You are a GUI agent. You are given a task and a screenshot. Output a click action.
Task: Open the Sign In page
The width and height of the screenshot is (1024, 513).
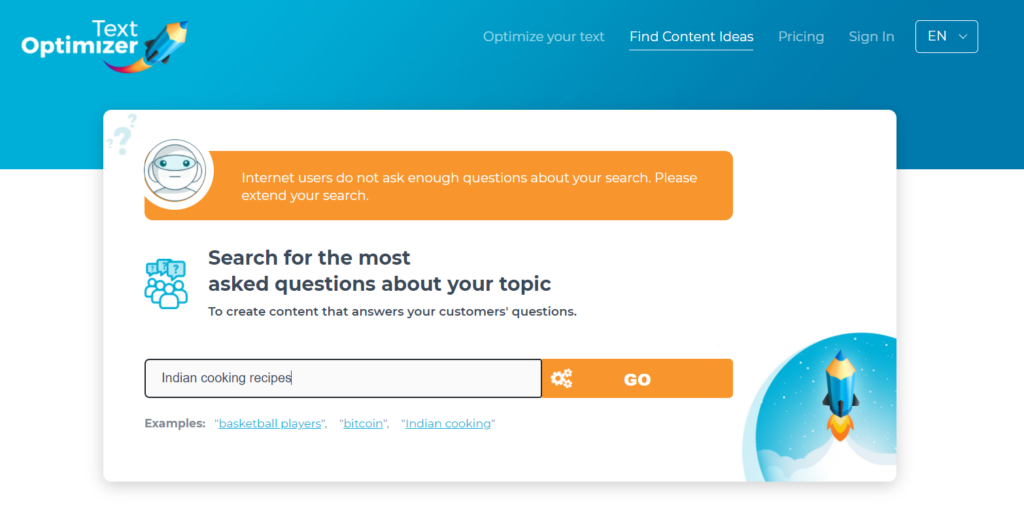[871, 37]
